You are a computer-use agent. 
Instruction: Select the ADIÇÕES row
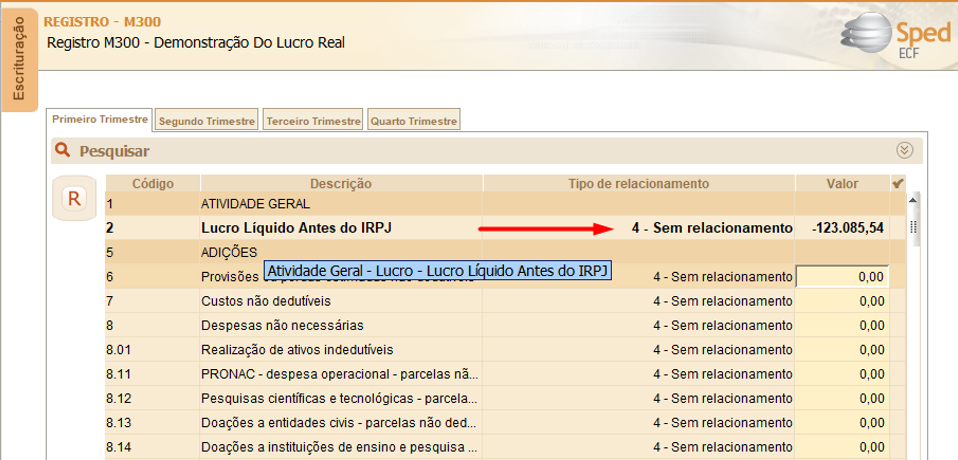point(505,252)
